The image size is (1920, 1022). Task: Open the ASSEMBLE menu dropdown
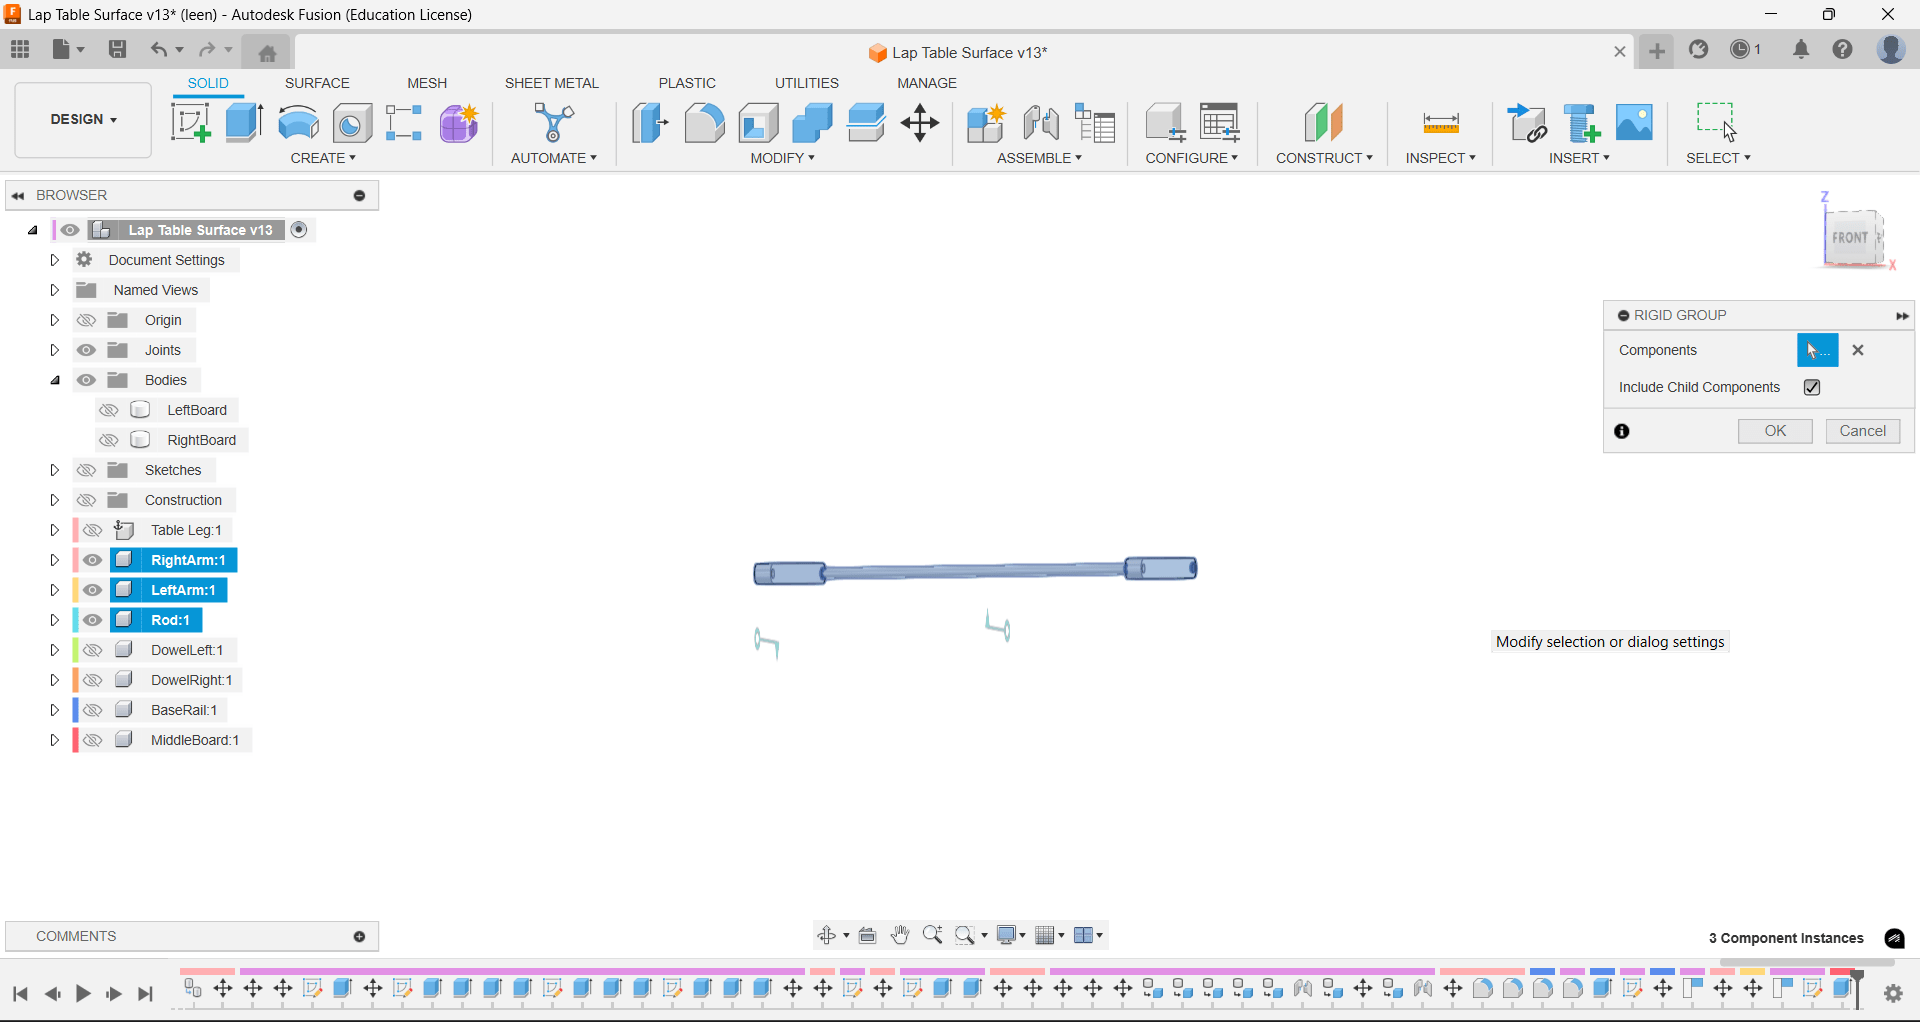coord(1039,158)
